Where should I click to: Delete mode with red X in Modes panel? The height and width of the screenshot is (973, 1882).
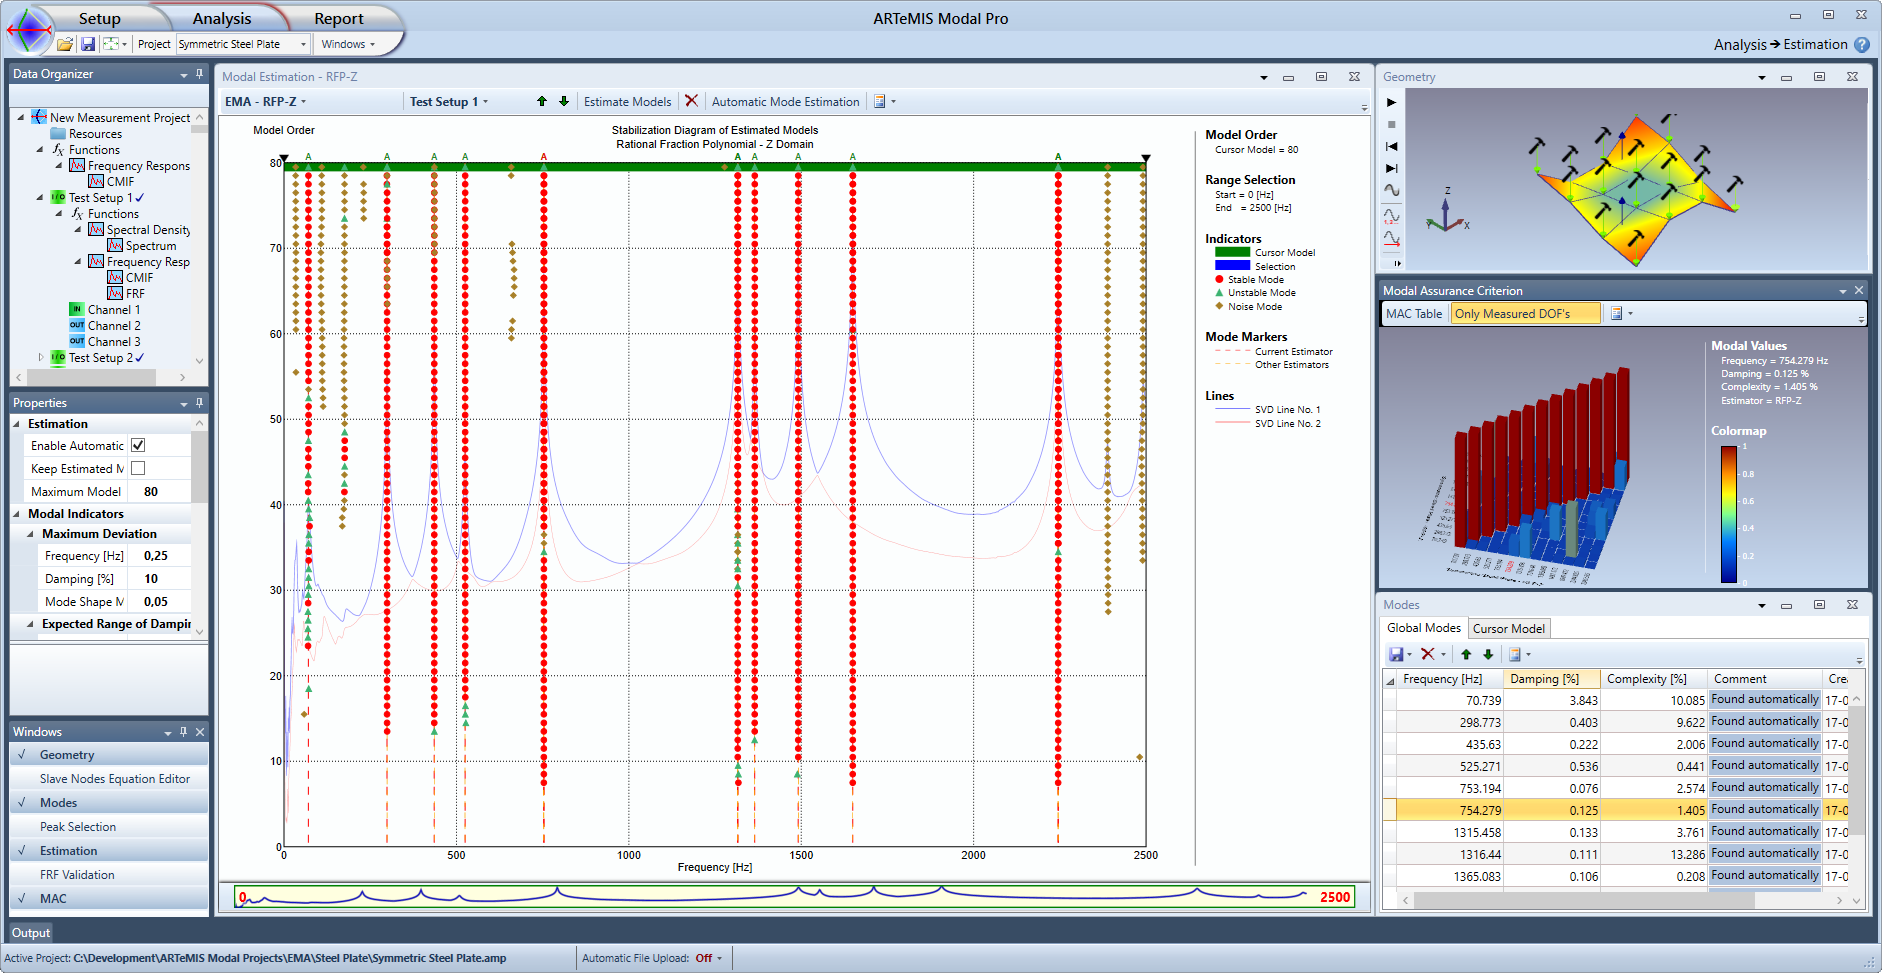[1428, 654]
